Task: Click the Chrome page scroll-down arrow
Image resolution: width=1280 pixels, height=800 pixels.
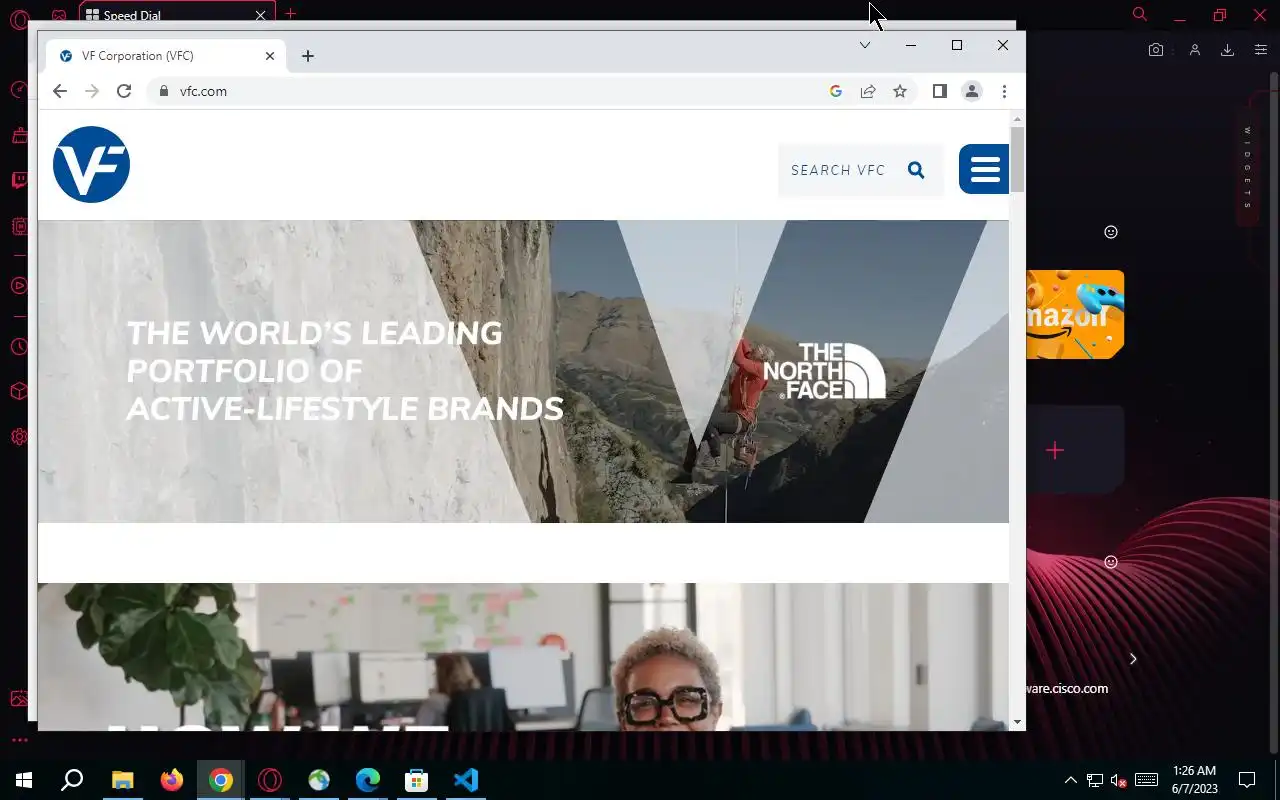Action: coord(1017,721)
